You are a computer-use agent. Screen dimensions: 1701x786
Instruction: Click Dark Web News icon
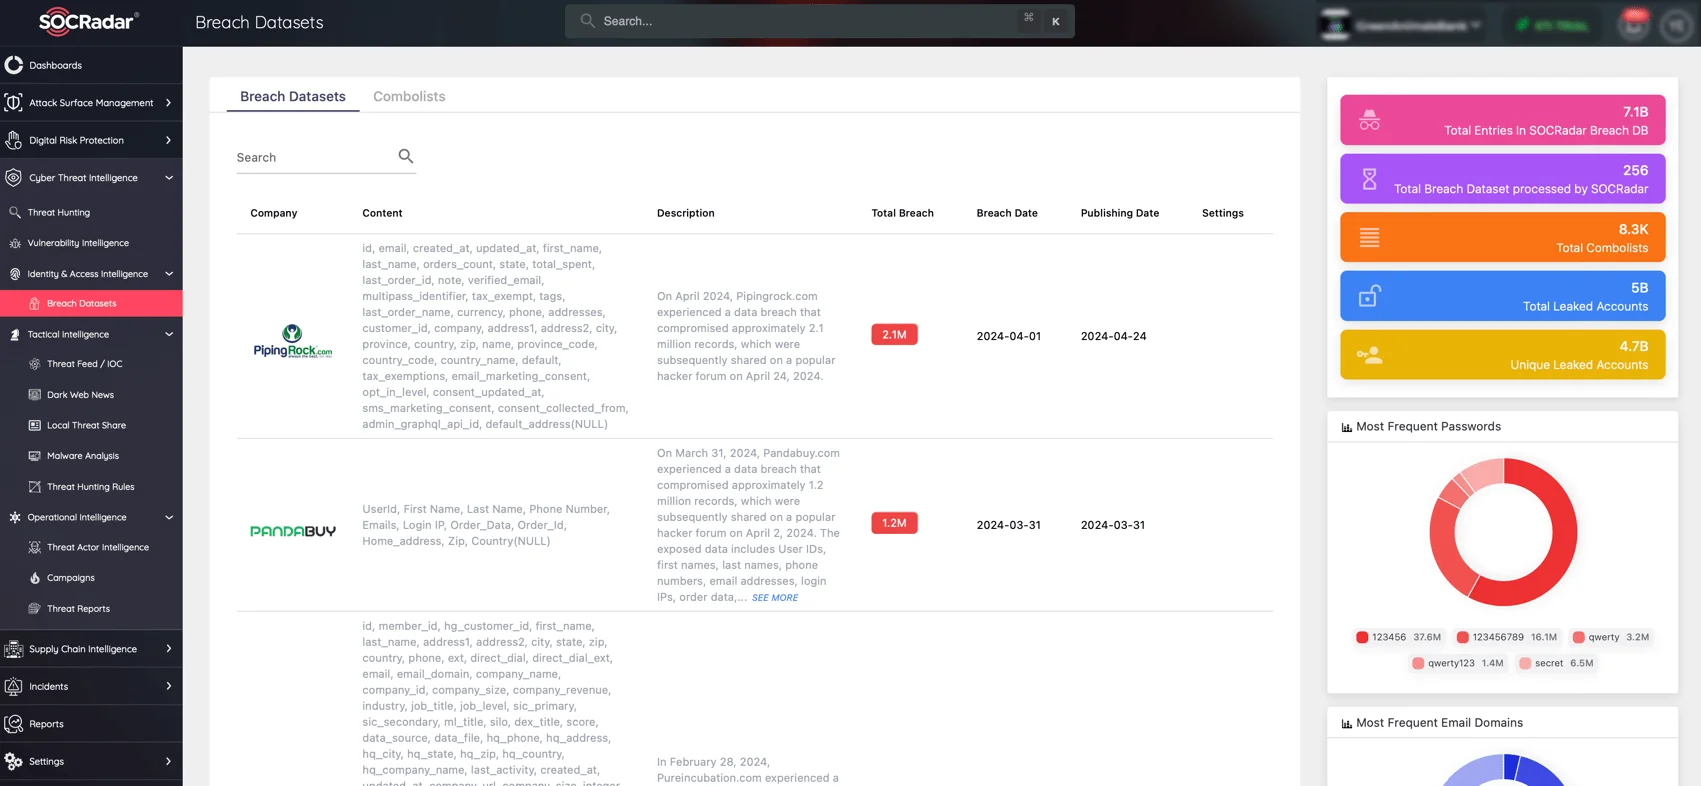pos(35,395)
